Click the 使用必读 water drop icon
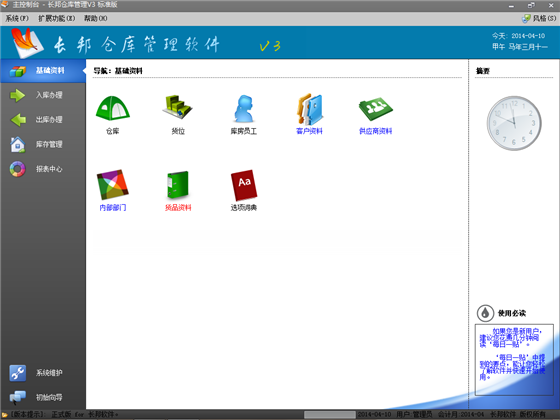 (x=485, y=313)
